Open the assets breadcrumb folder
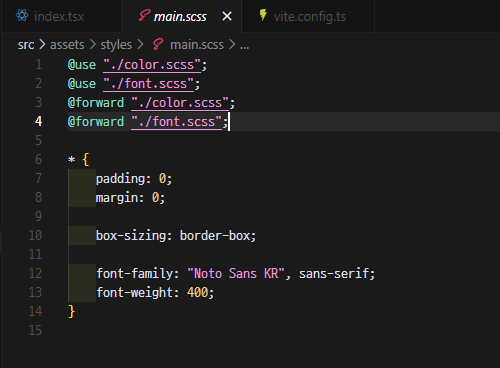 pos(67,45)
